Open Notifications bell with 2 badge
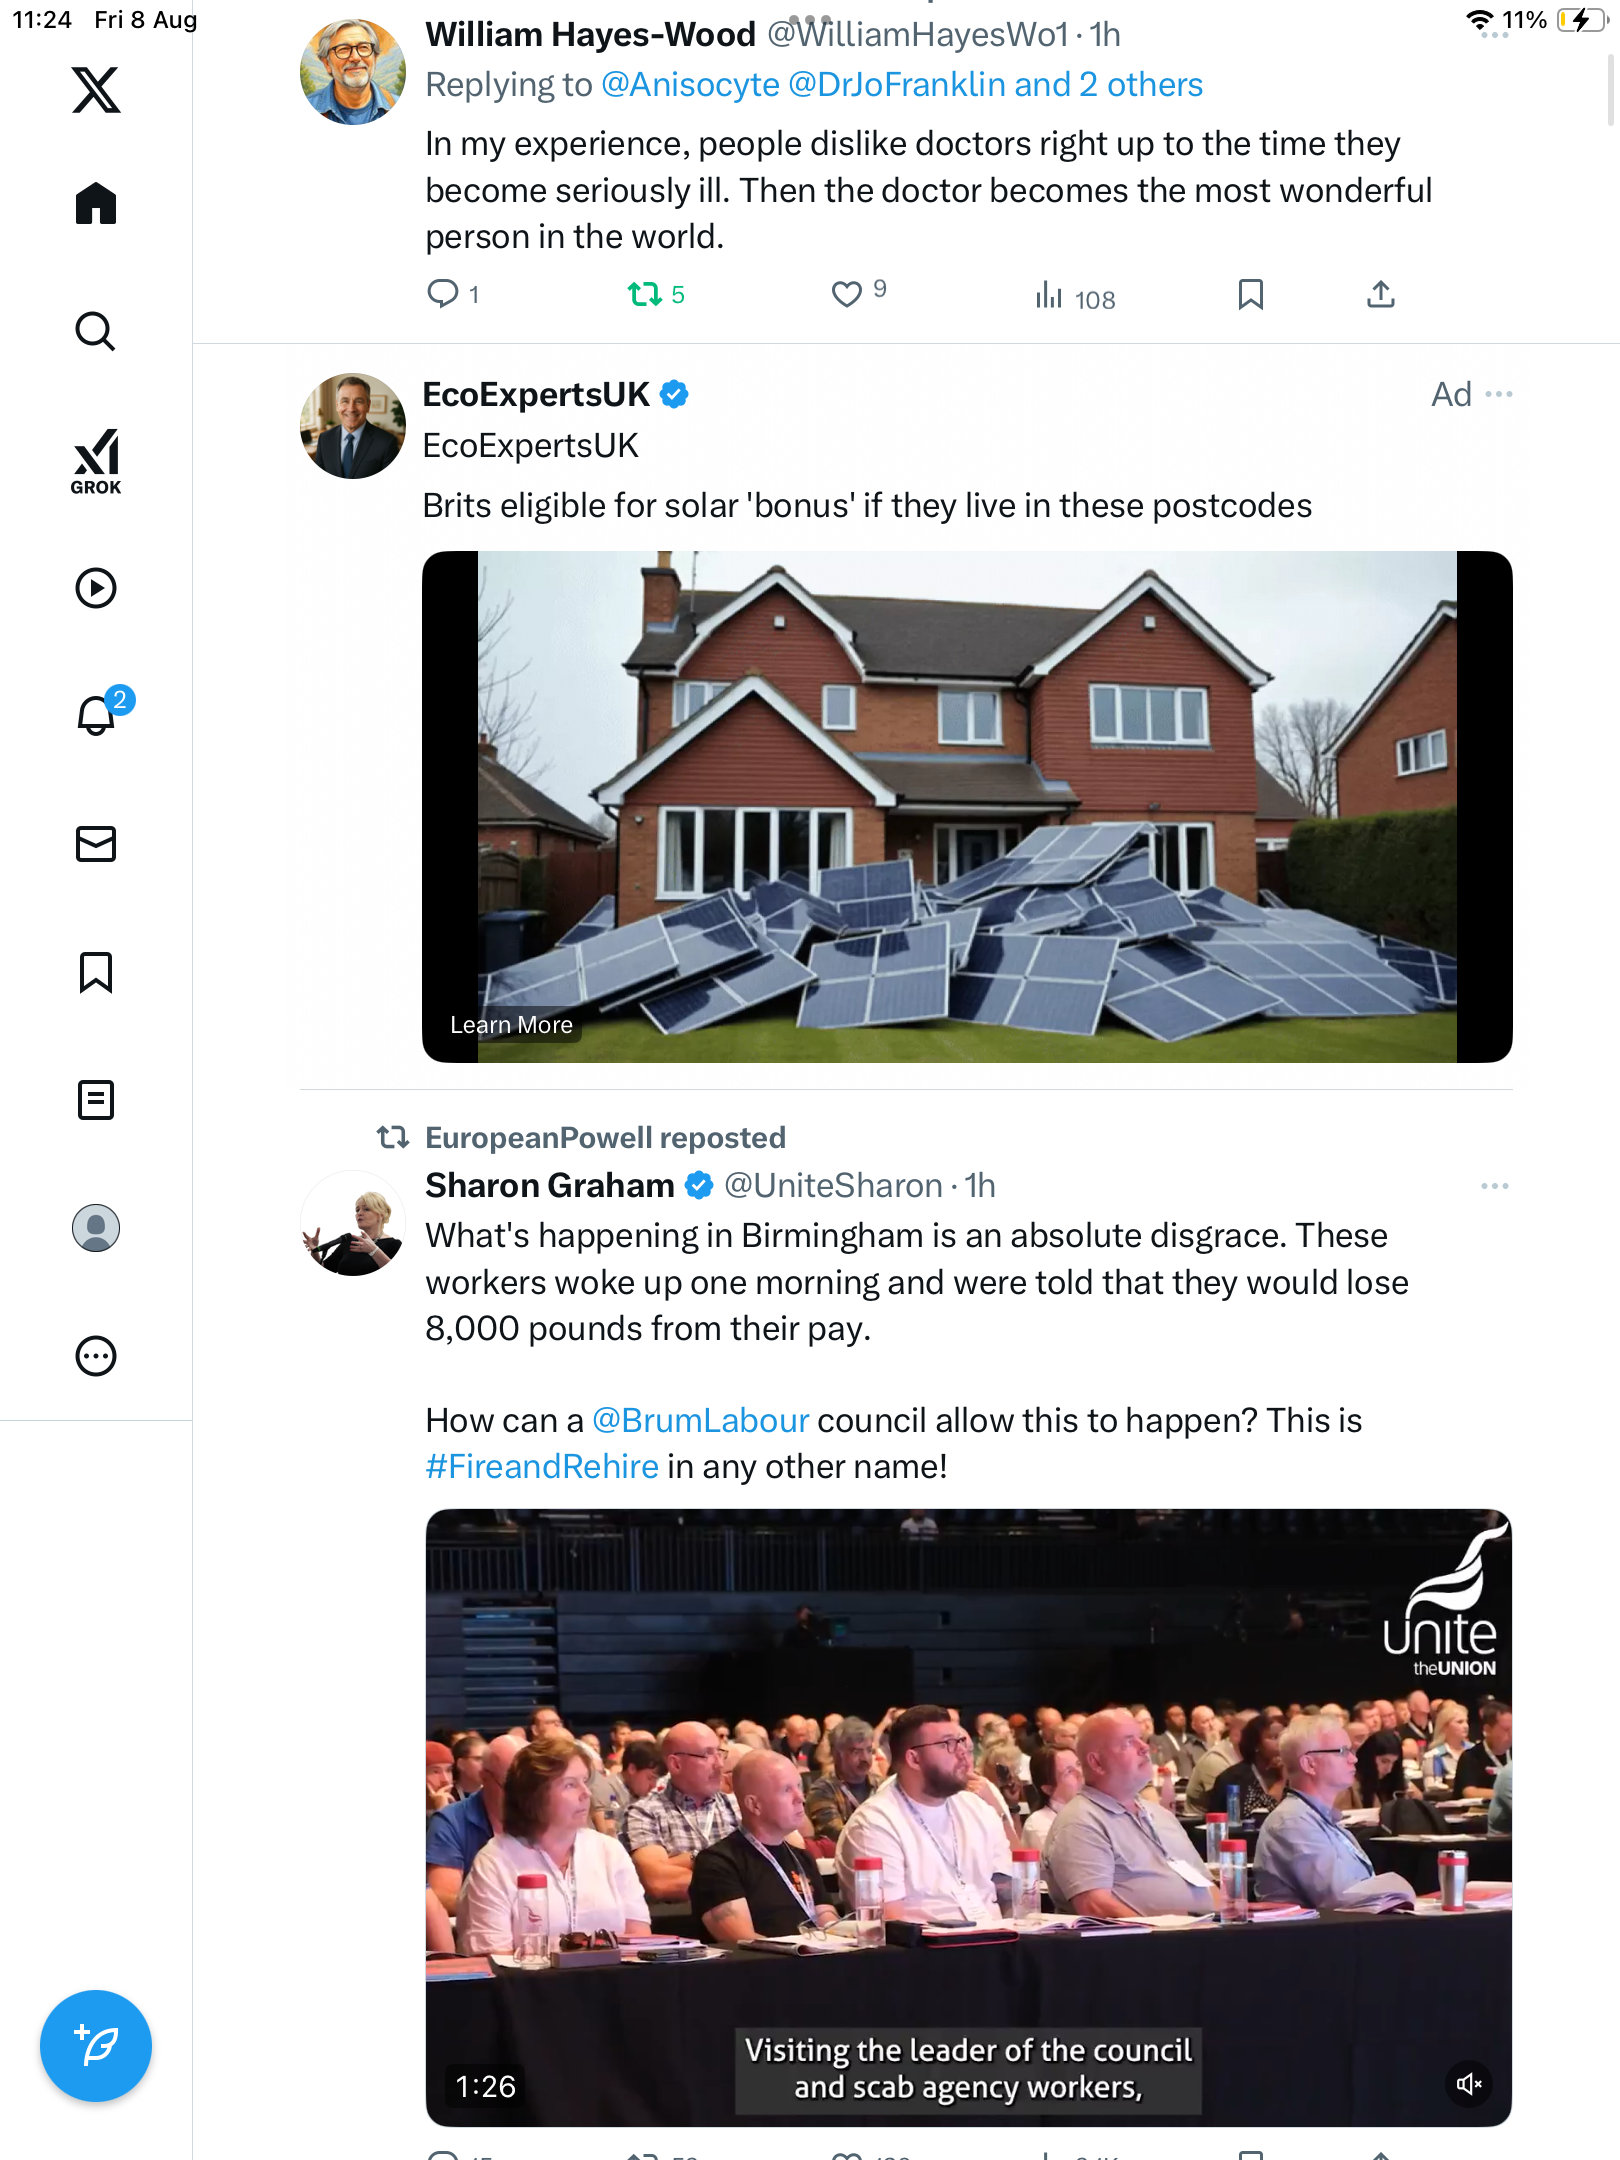 click(97, 715)
